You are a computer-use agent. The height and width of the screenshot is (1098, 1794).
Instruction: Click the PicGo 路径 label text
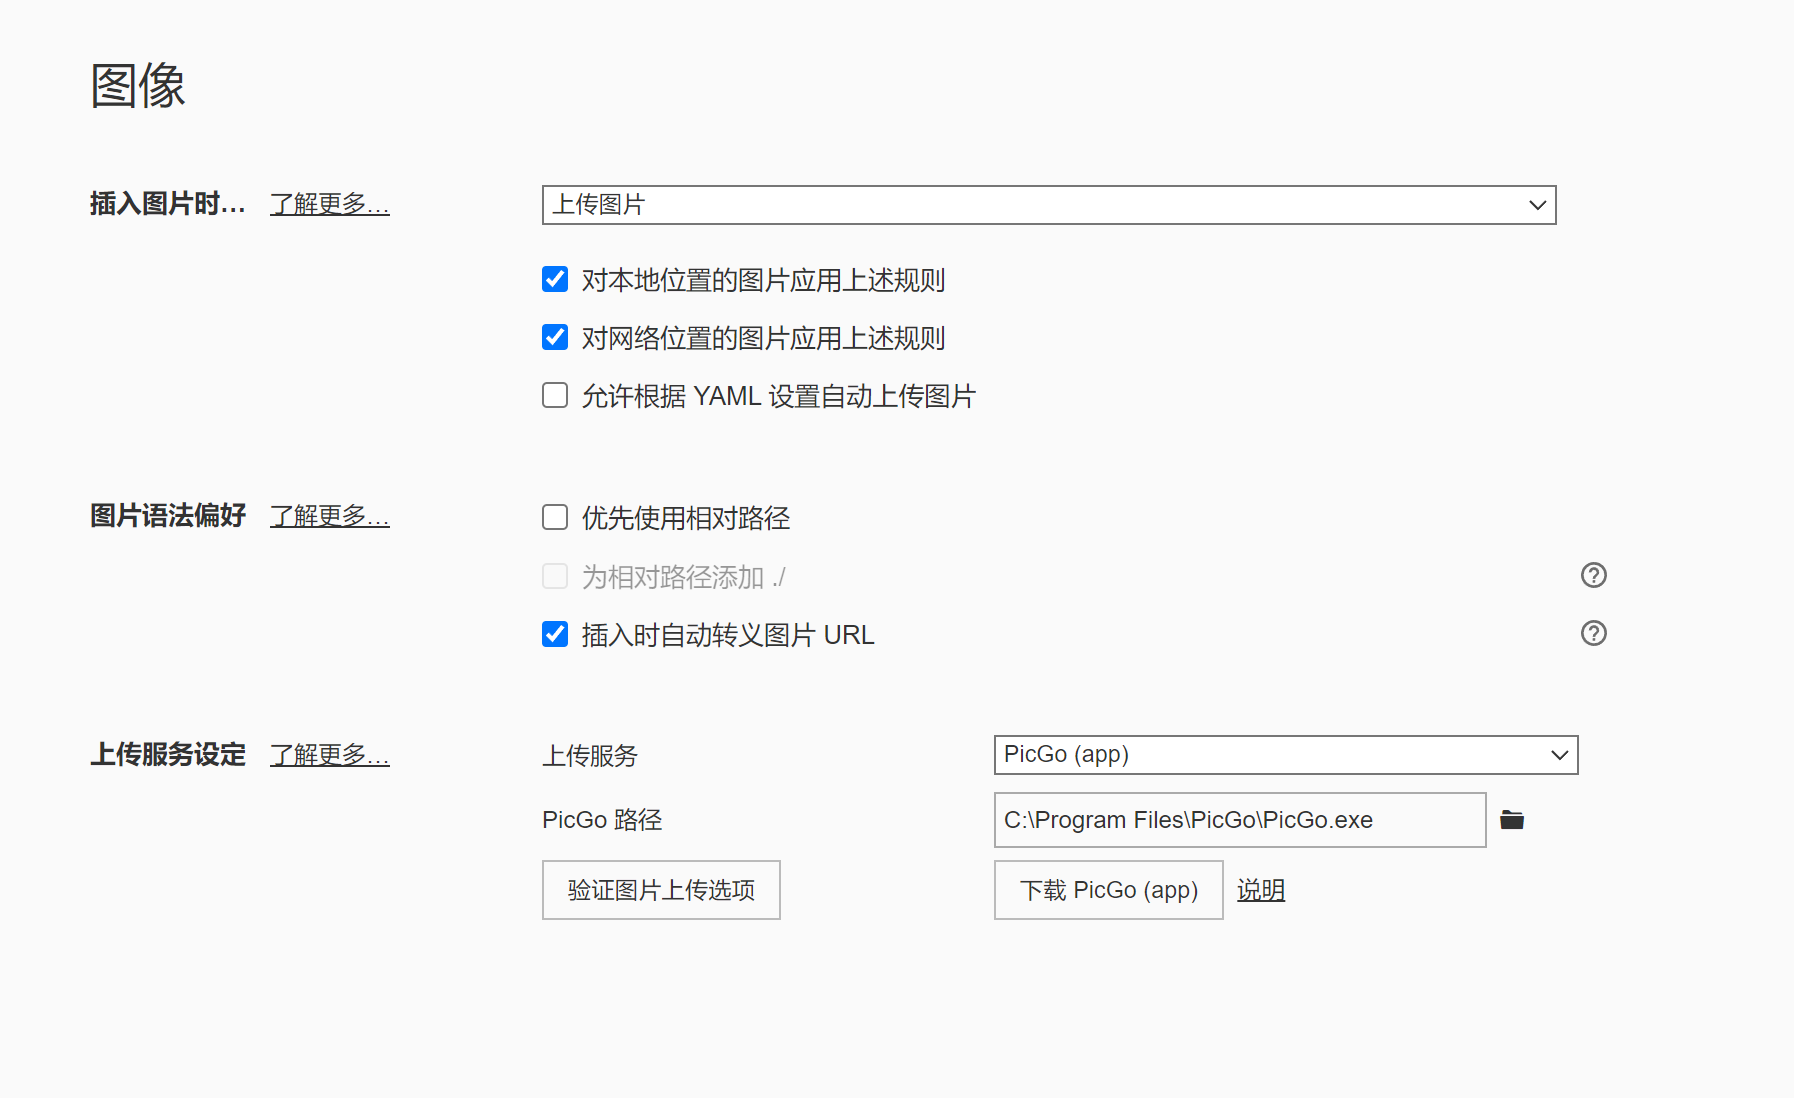tap(602, 820)
